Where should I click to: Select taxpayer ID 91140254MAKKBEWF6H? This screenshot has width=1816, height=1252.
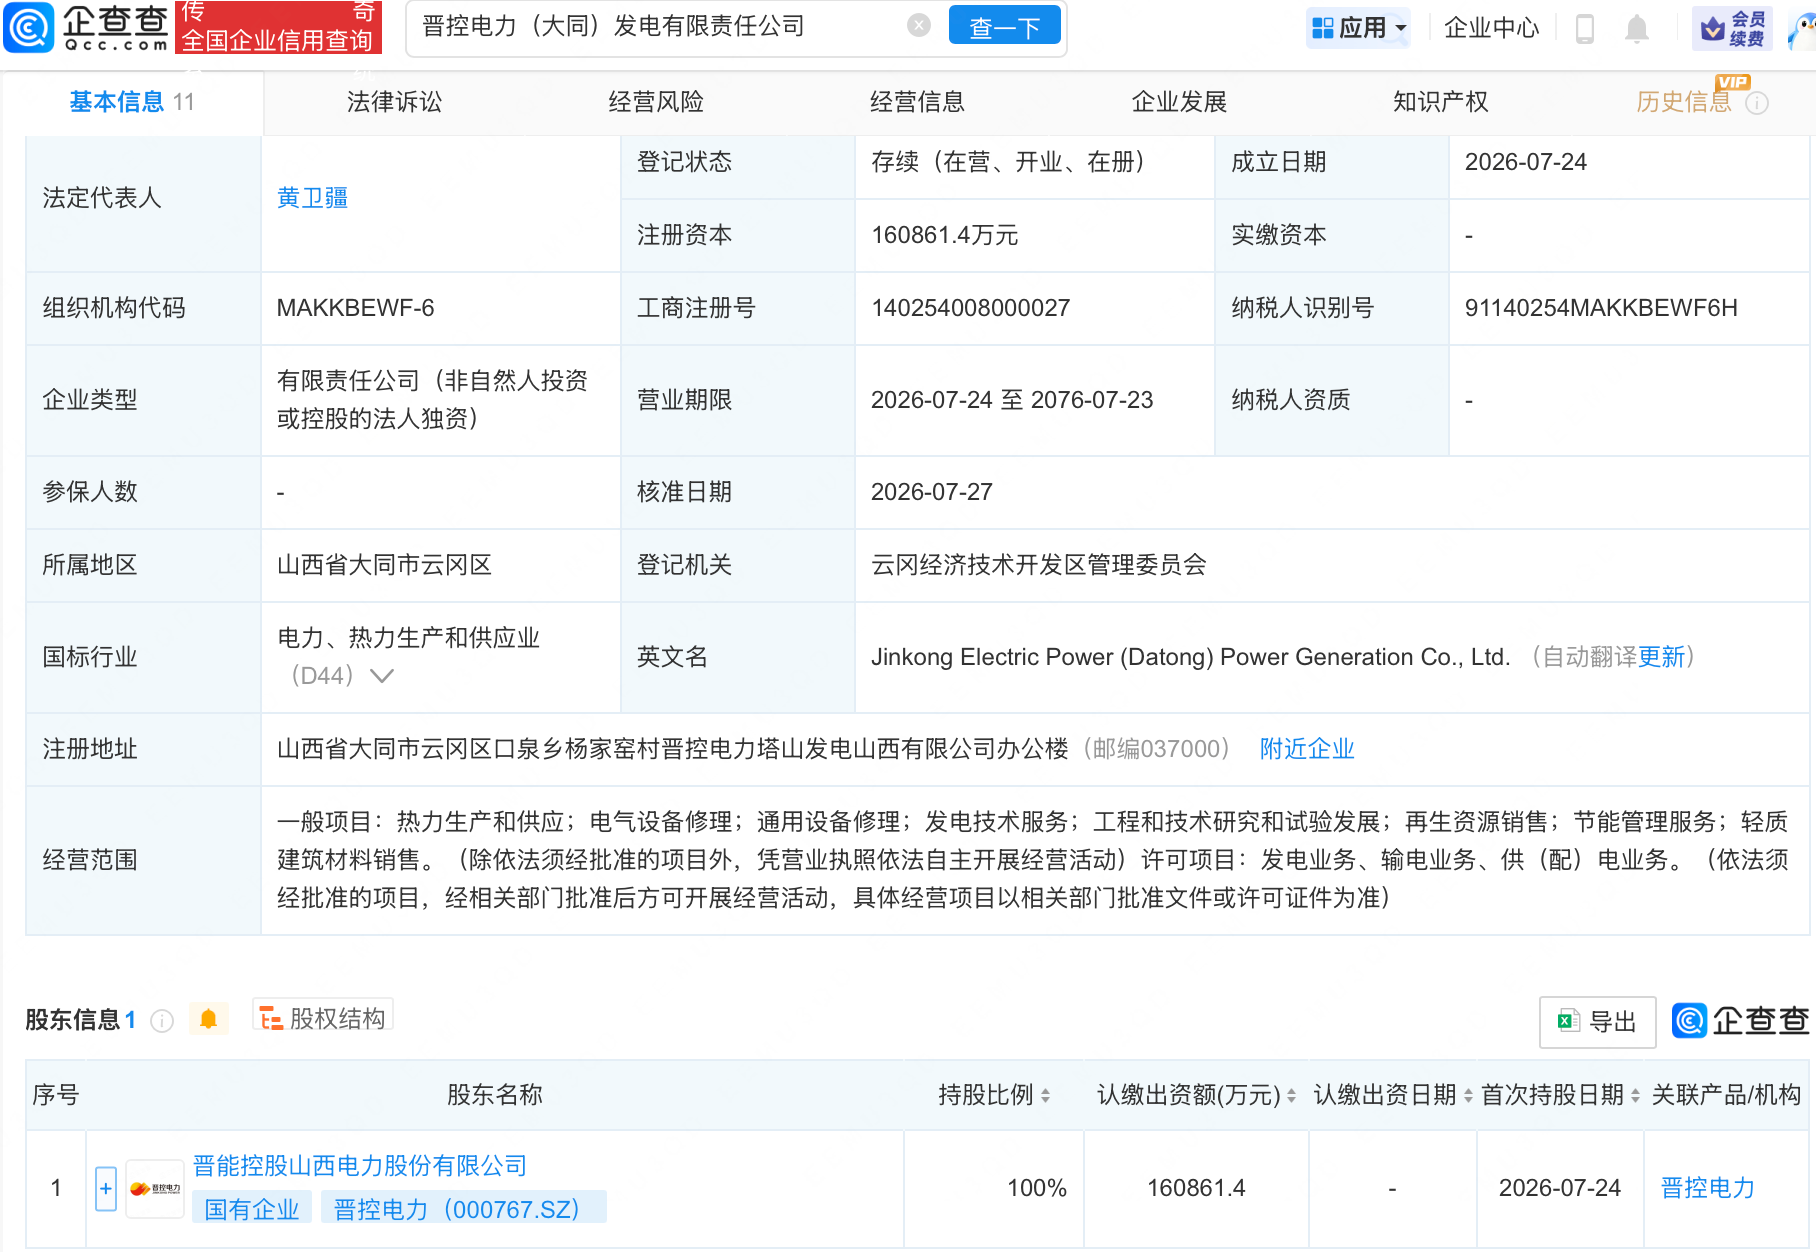pyautogui.click(x=1601, y=308)
